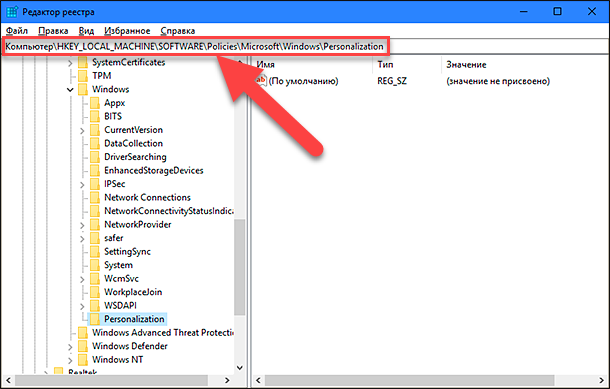Viewport: 610px width, 389px height.
Task: Click the REG_SZ type cell
Action: [392, 81]
